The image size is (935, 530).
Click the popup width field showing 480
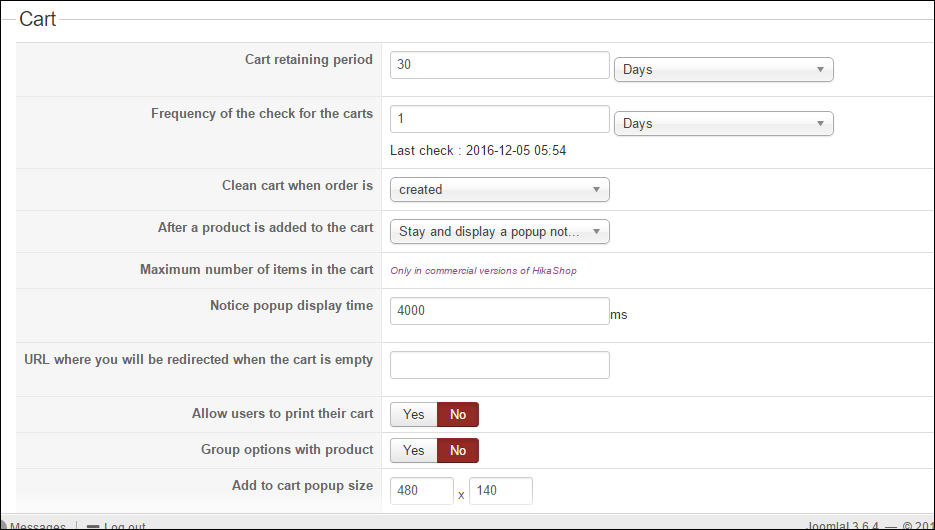421,491
